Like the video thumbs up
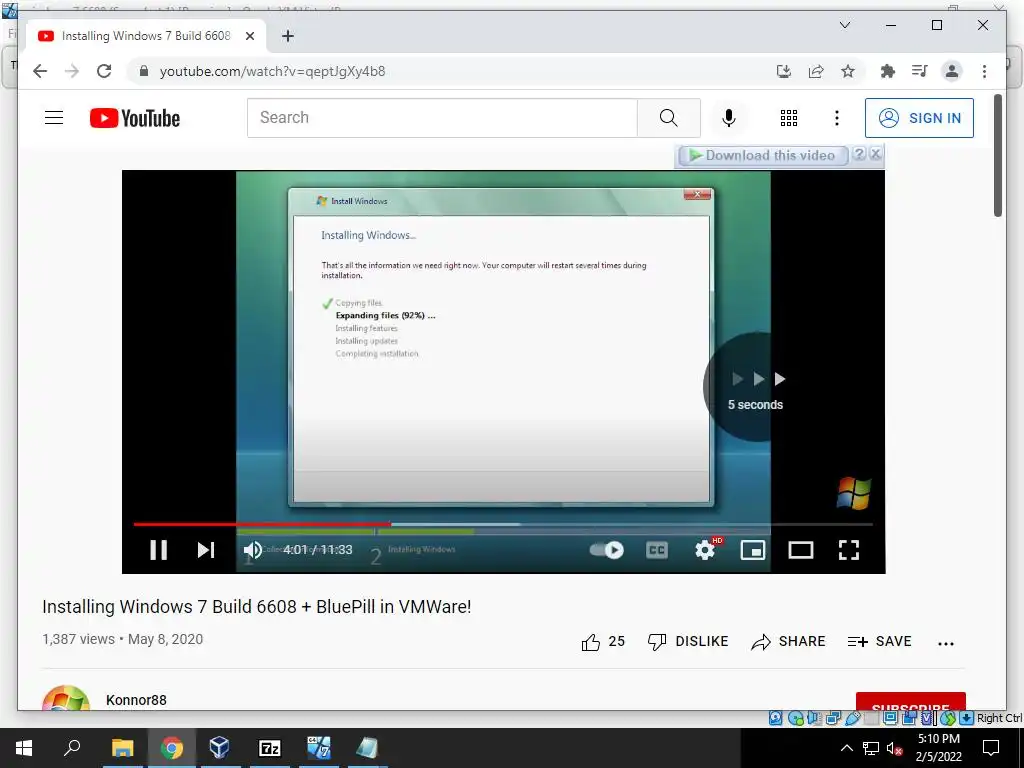 tap(603, 642)
